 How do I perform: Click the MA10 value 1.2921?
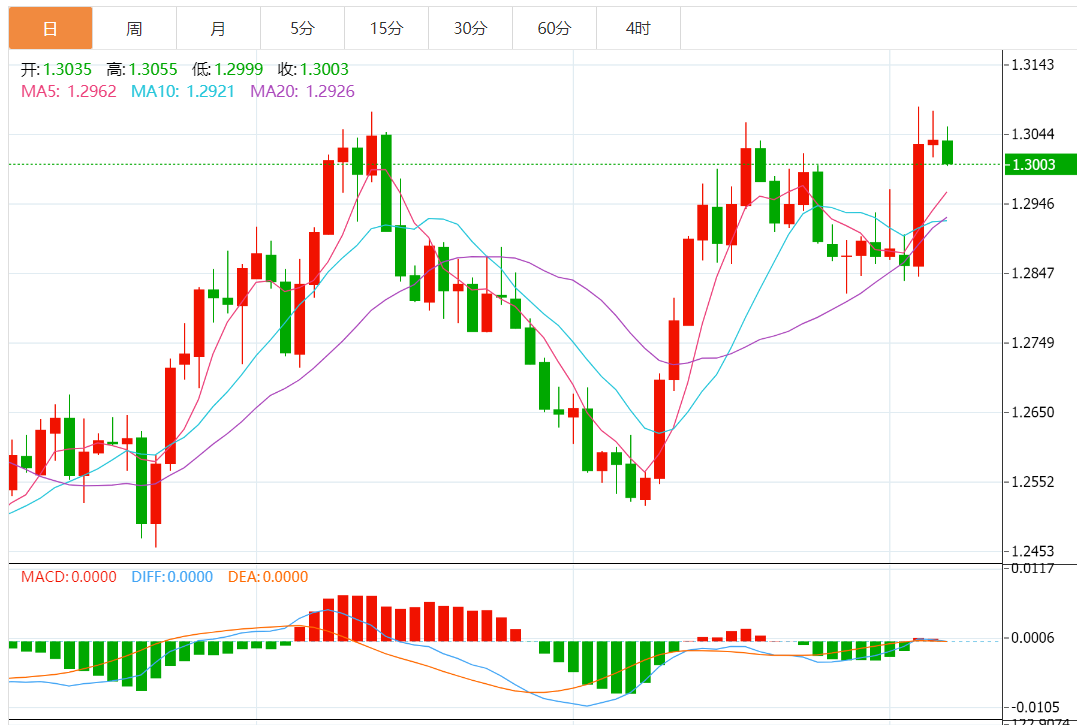(x=209, y=91)
